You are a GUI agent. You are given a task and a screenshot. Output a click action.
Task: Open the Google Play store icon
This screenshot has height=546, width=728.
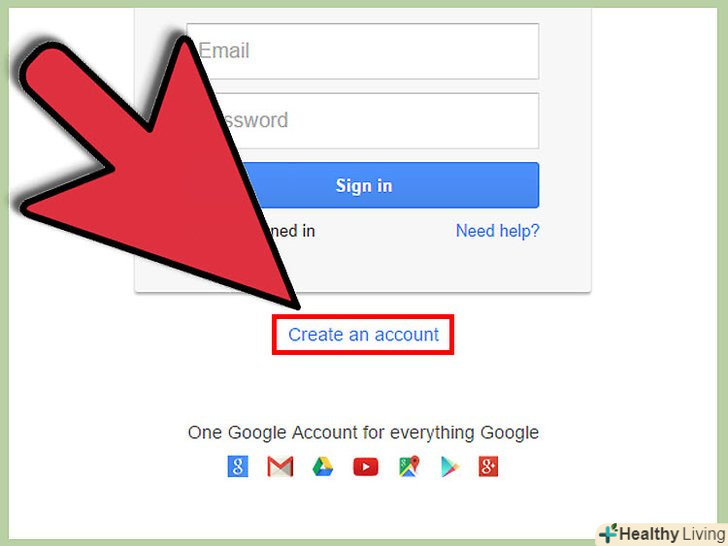coord(450,467)
